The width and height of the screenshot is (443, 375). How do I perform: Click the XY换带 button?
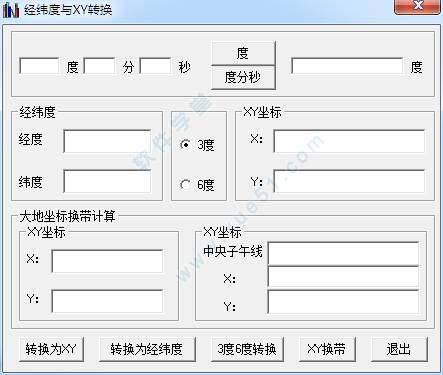[327, 349]
